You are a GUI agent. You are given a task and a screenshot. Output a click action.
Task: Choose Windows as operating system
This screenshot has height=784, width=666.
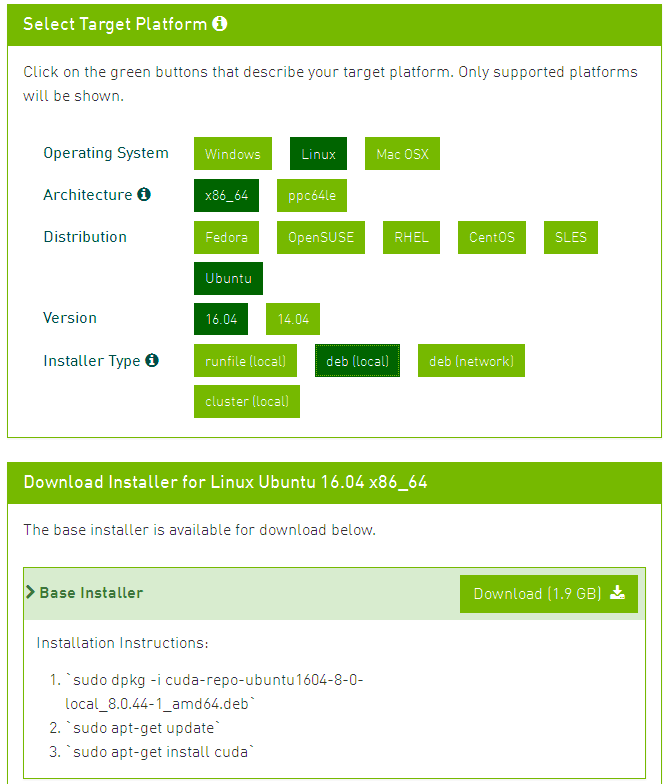click(232, 154)
